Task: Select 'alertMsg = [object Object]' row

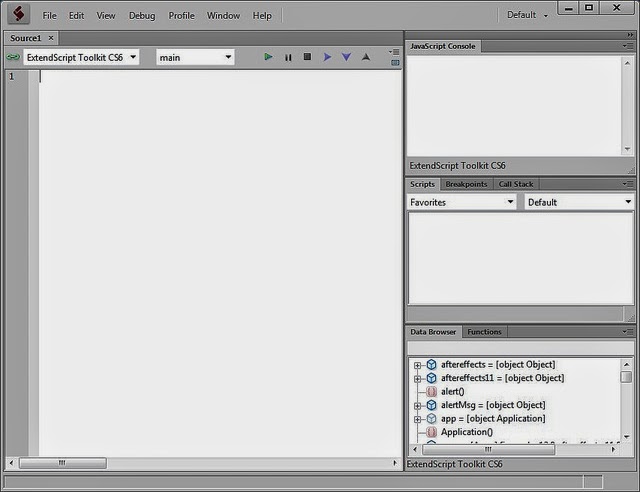Action: point(493,405)
